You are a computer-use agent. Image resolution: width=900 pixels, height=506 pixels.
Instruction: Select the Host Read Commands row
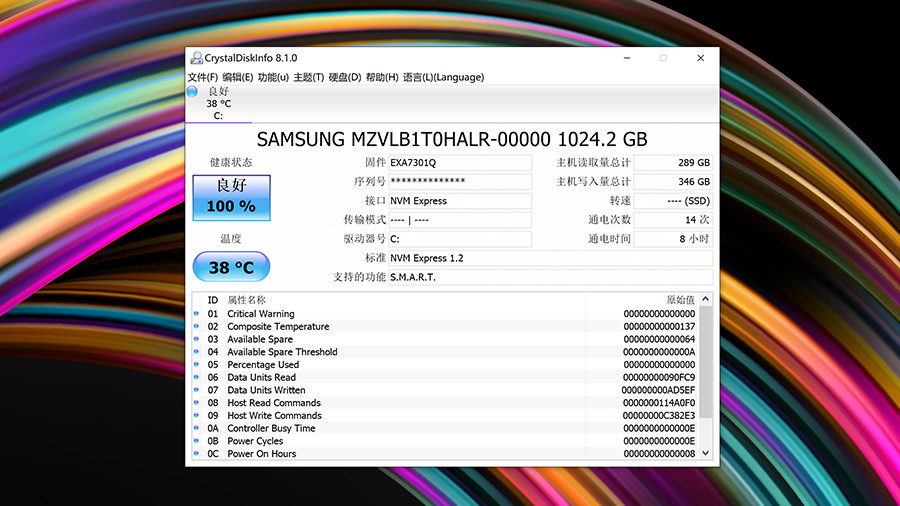(445, 403)
